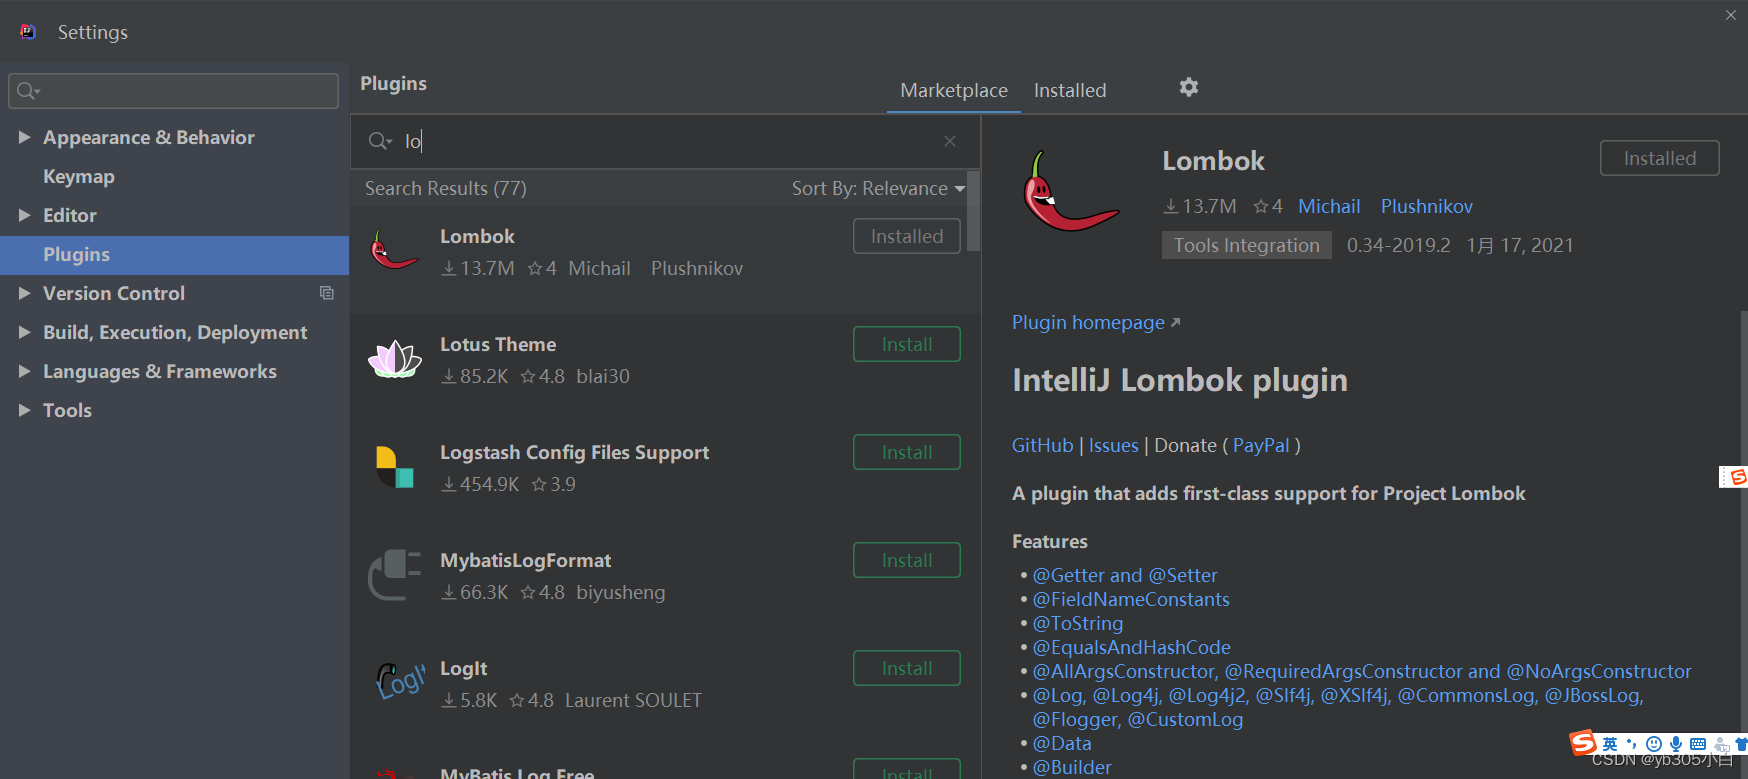Click the Lotus Theme flower icon
Image resolution: width=1748 pixels, height=779 pixels.
coord(395,359)
